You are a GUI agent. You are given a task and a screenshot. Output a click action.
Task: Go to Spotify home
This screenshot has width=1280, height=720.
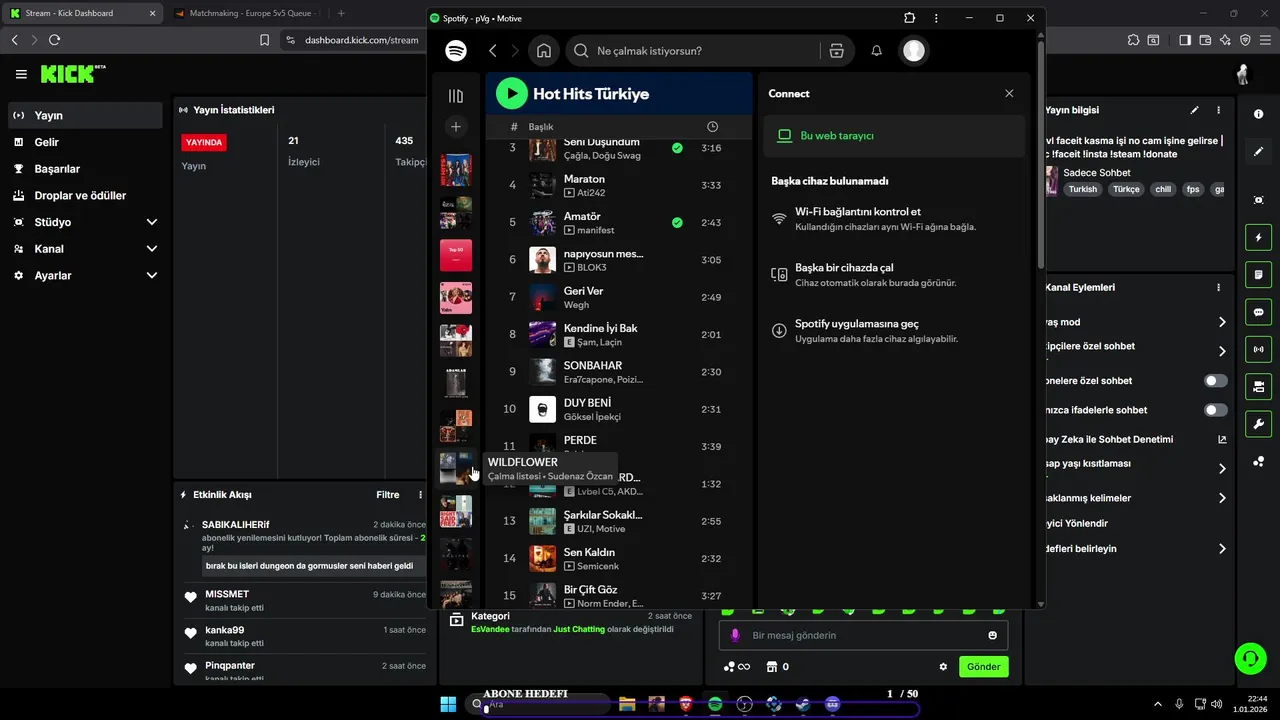(x=543, y=51)
